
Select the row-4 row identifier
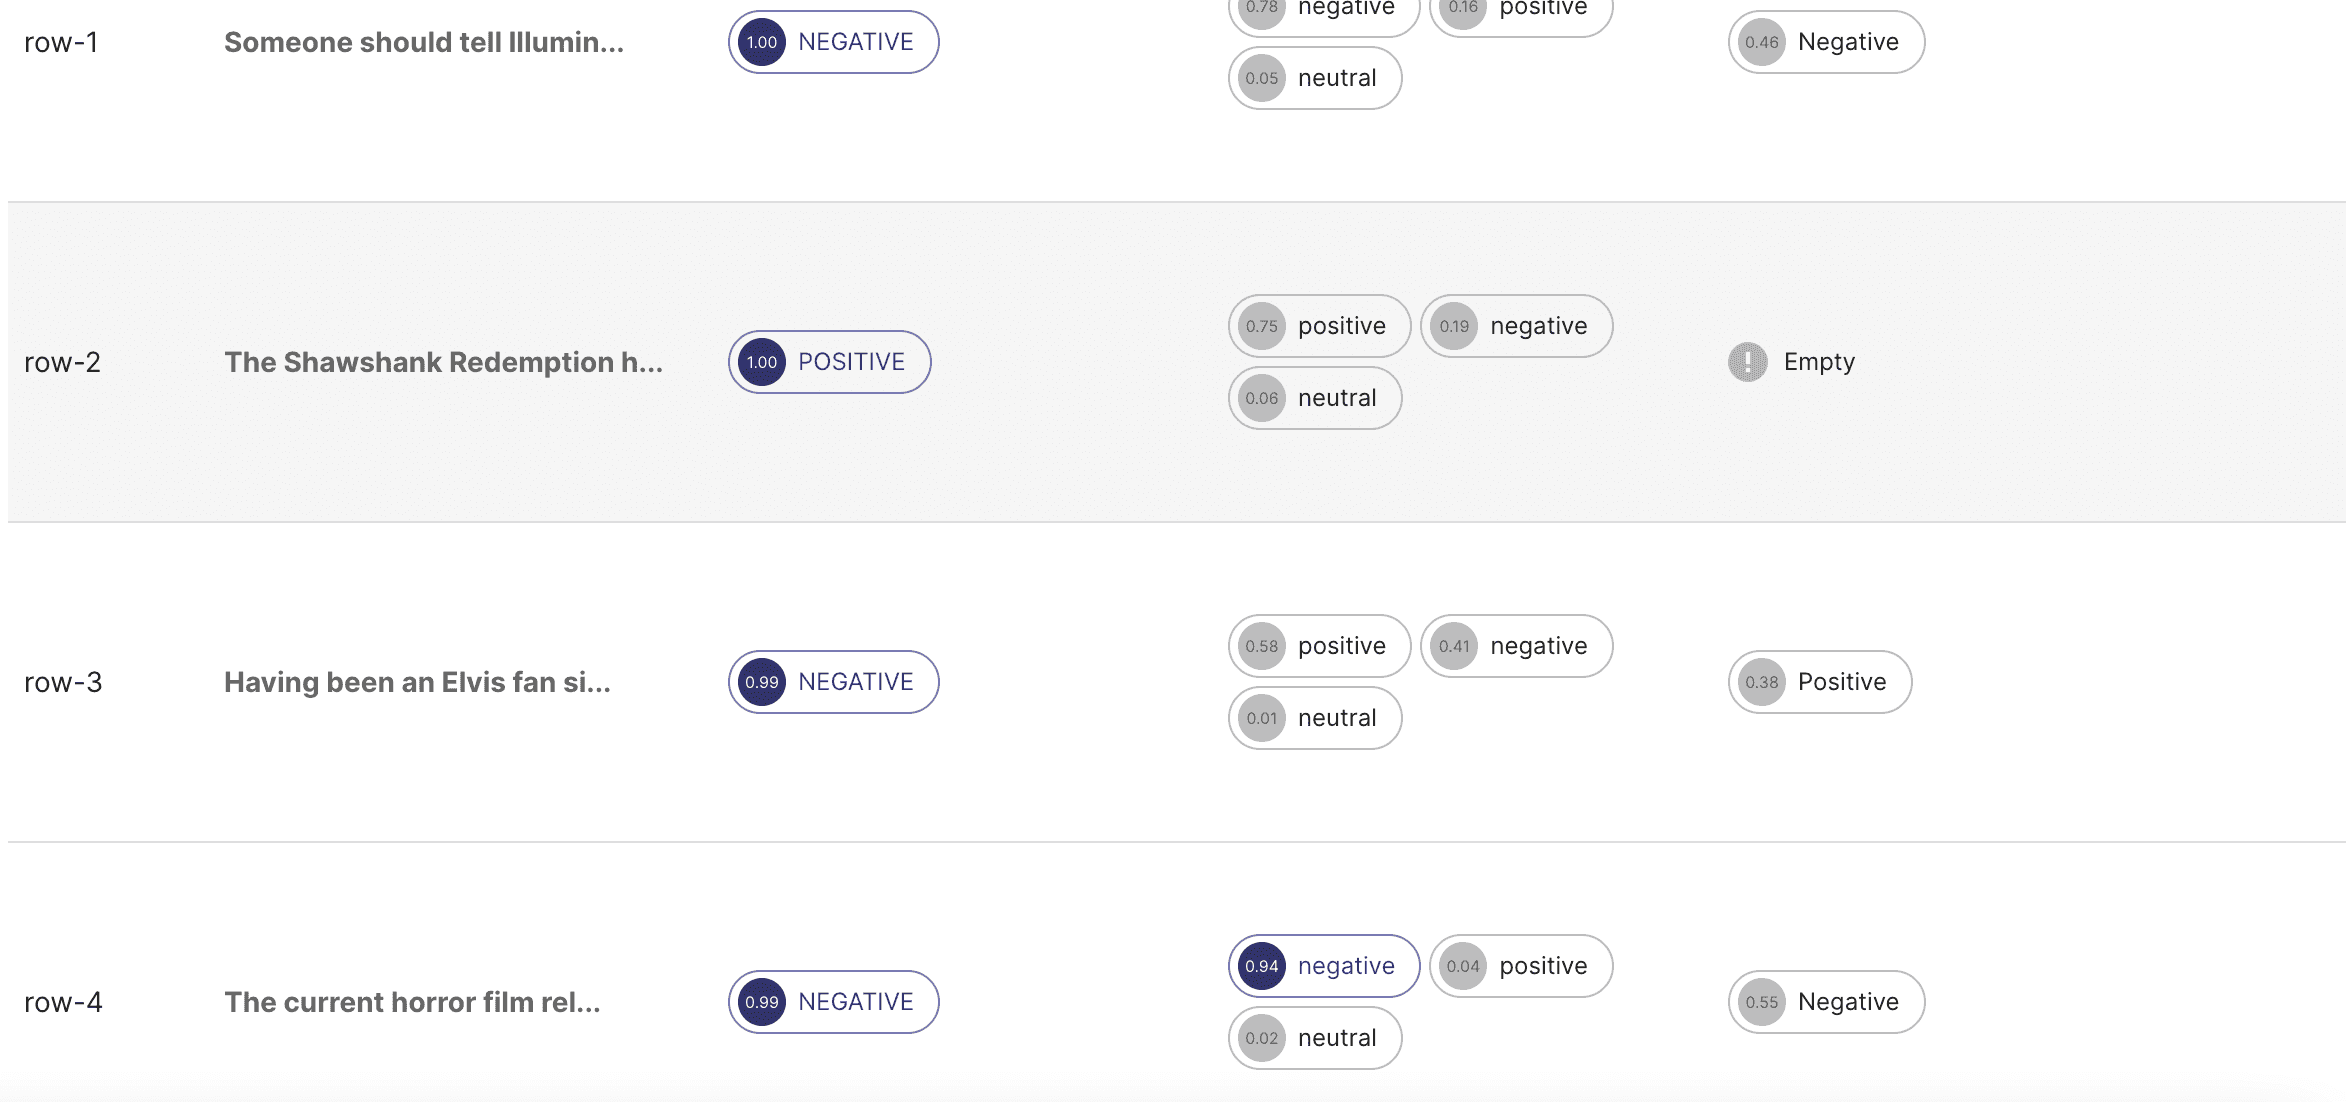(63, 1002)
